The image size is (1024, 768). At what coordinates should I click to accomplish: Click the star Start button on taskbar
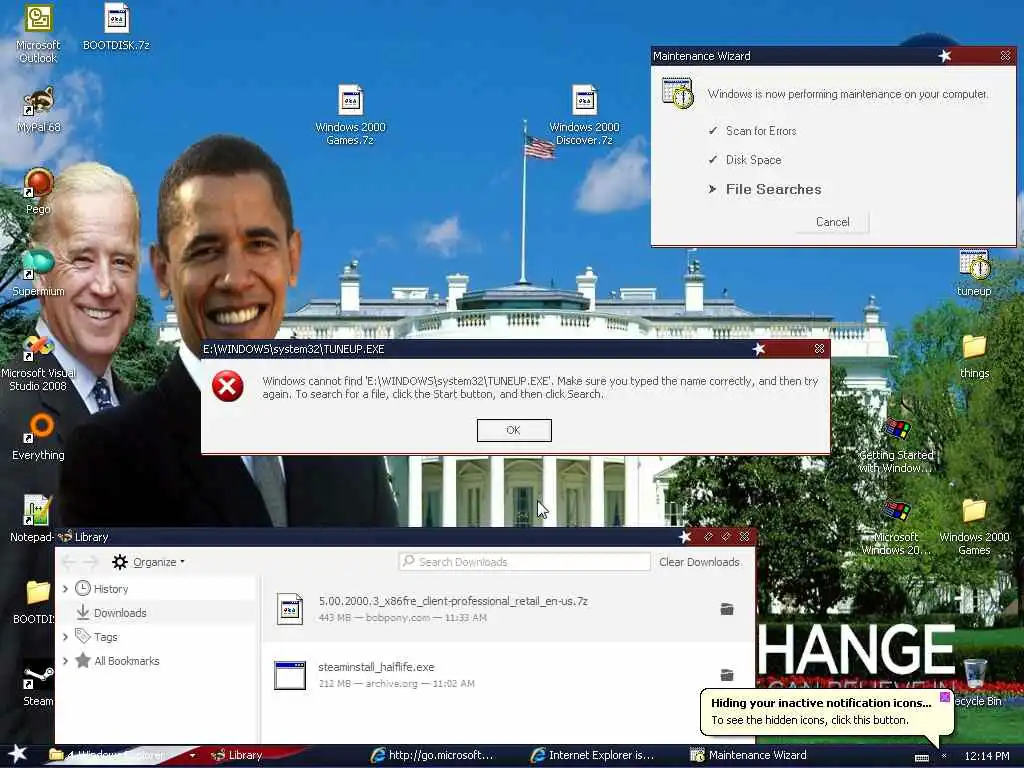click(x=18, y=754)
